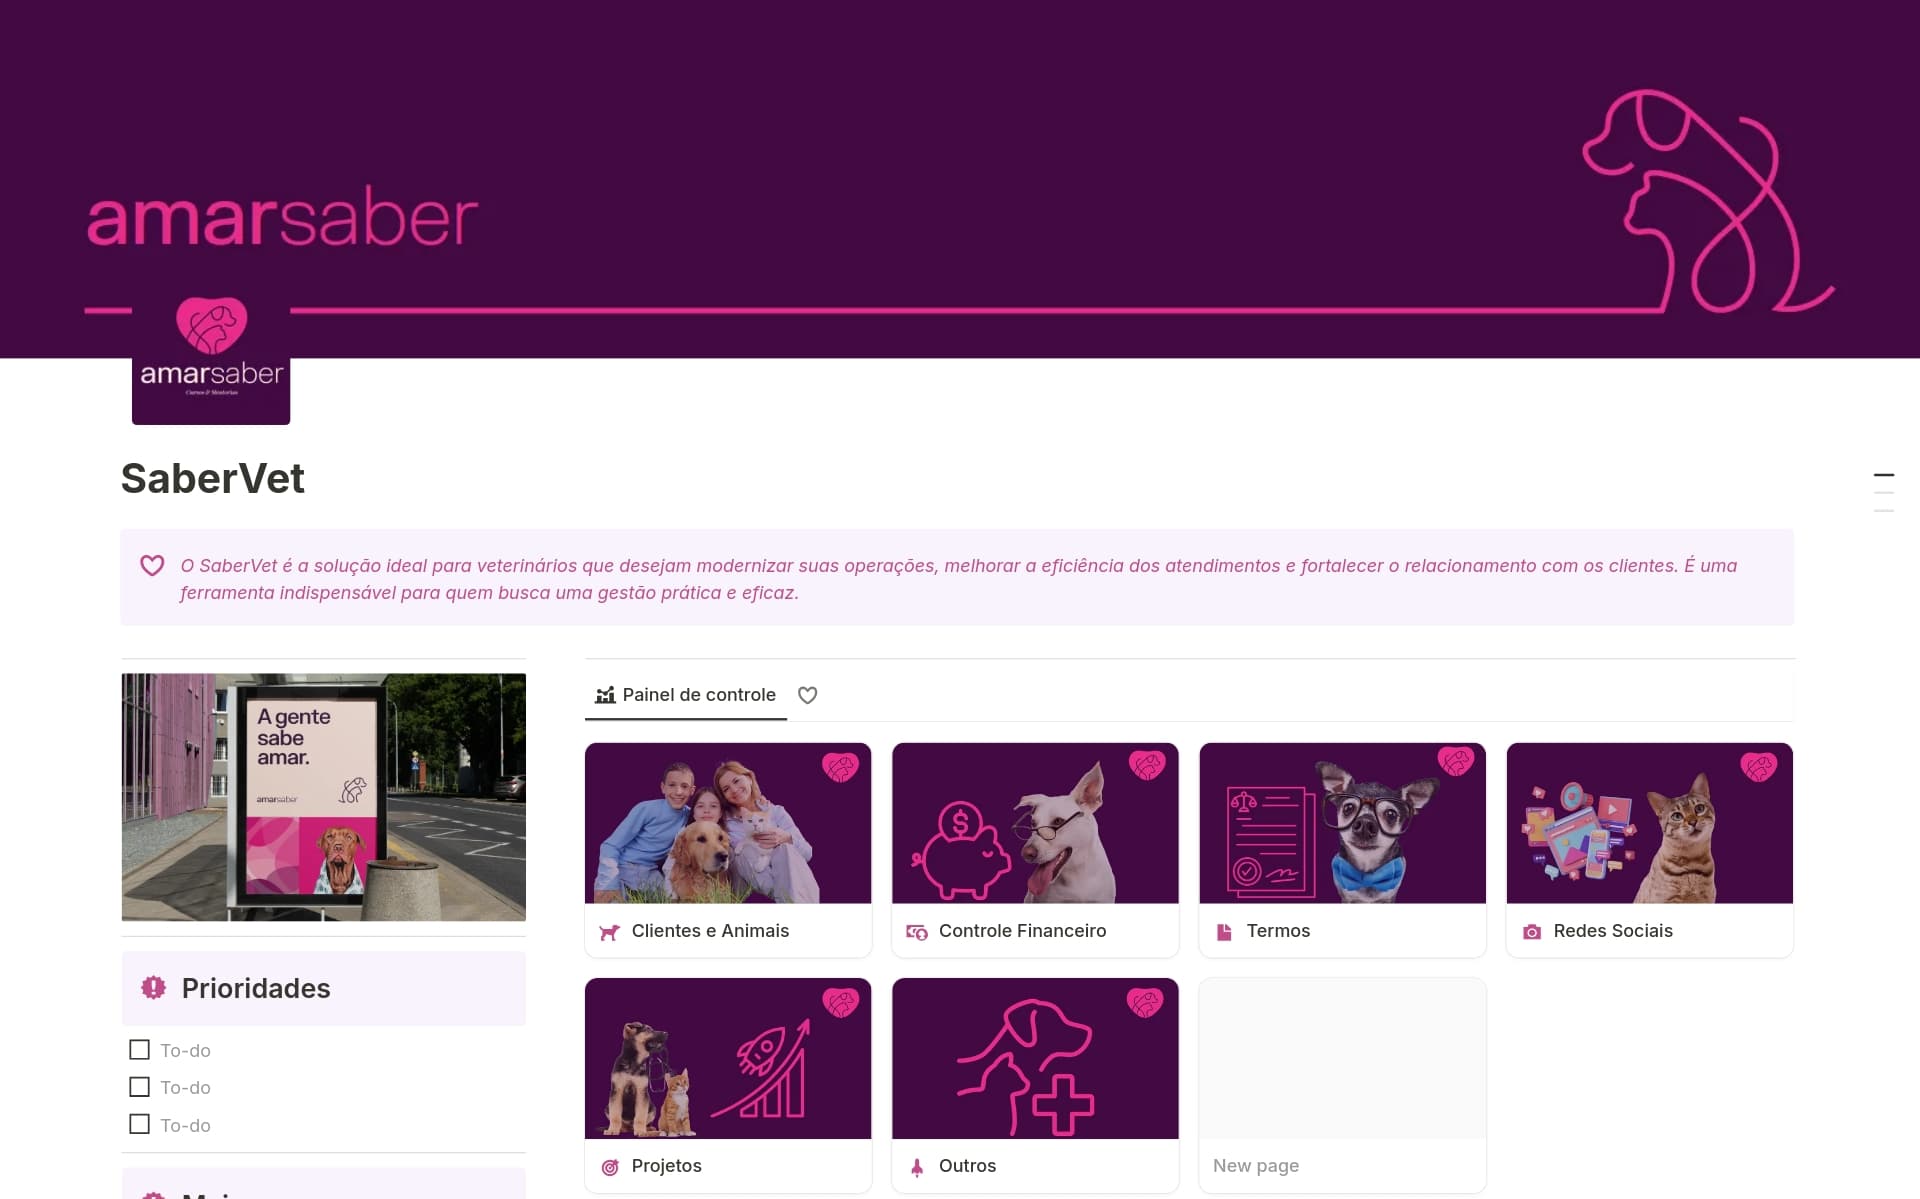Click the billboard photo reading A gente sabe amar

[324, 797]
